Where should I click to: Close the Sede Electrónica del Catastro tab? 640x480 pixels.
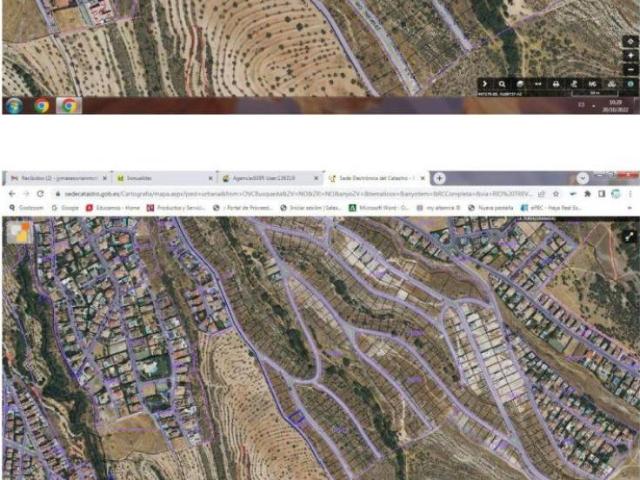(x=422, y=178)
